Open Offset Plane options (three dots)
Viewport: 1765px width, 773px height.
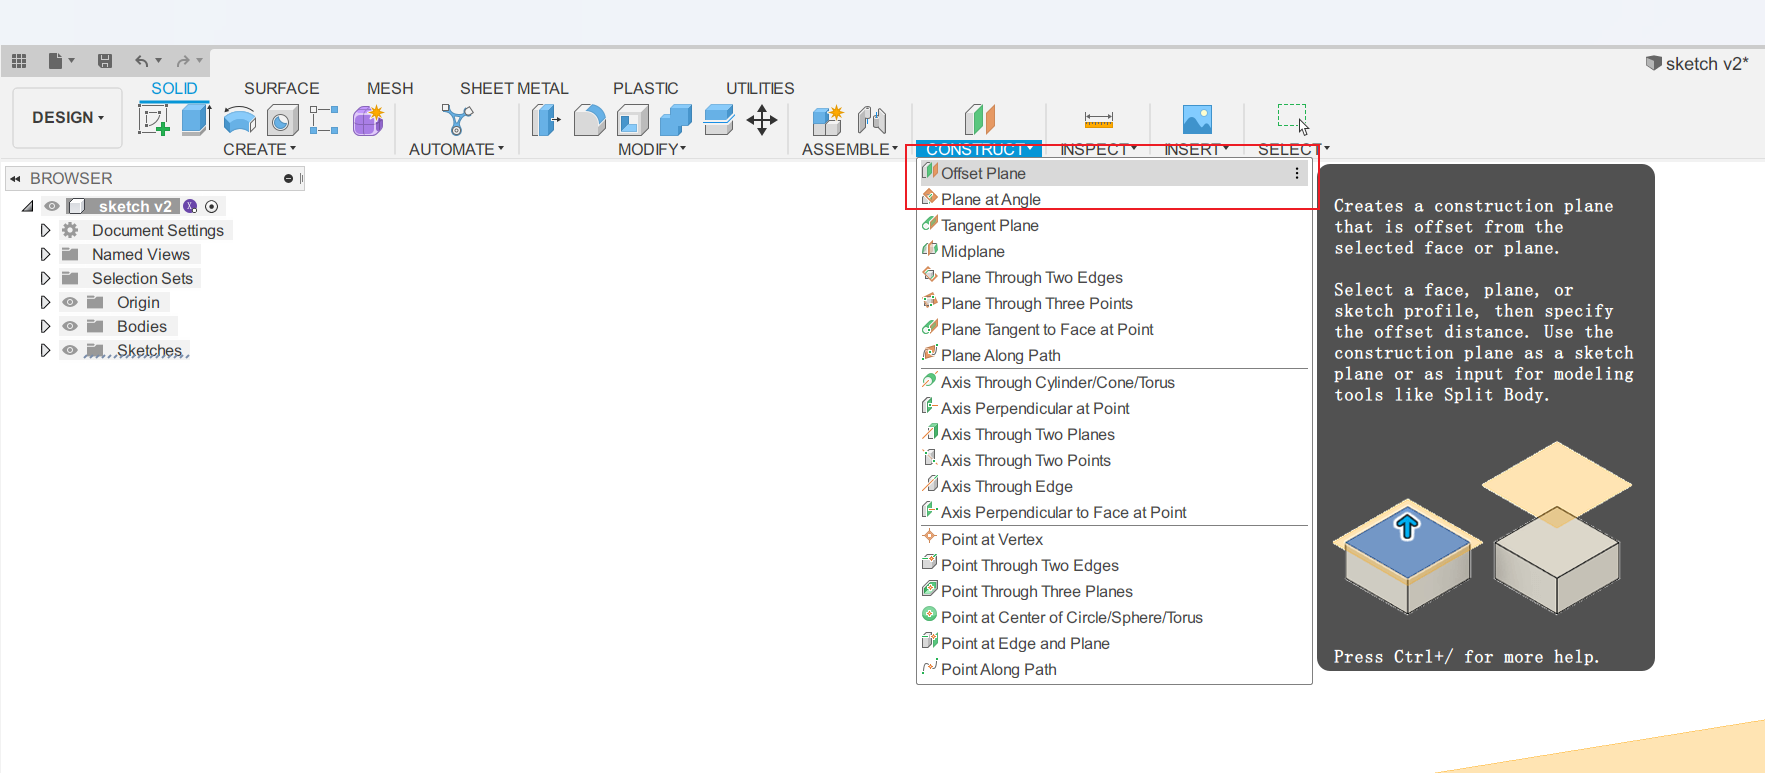1297,173
